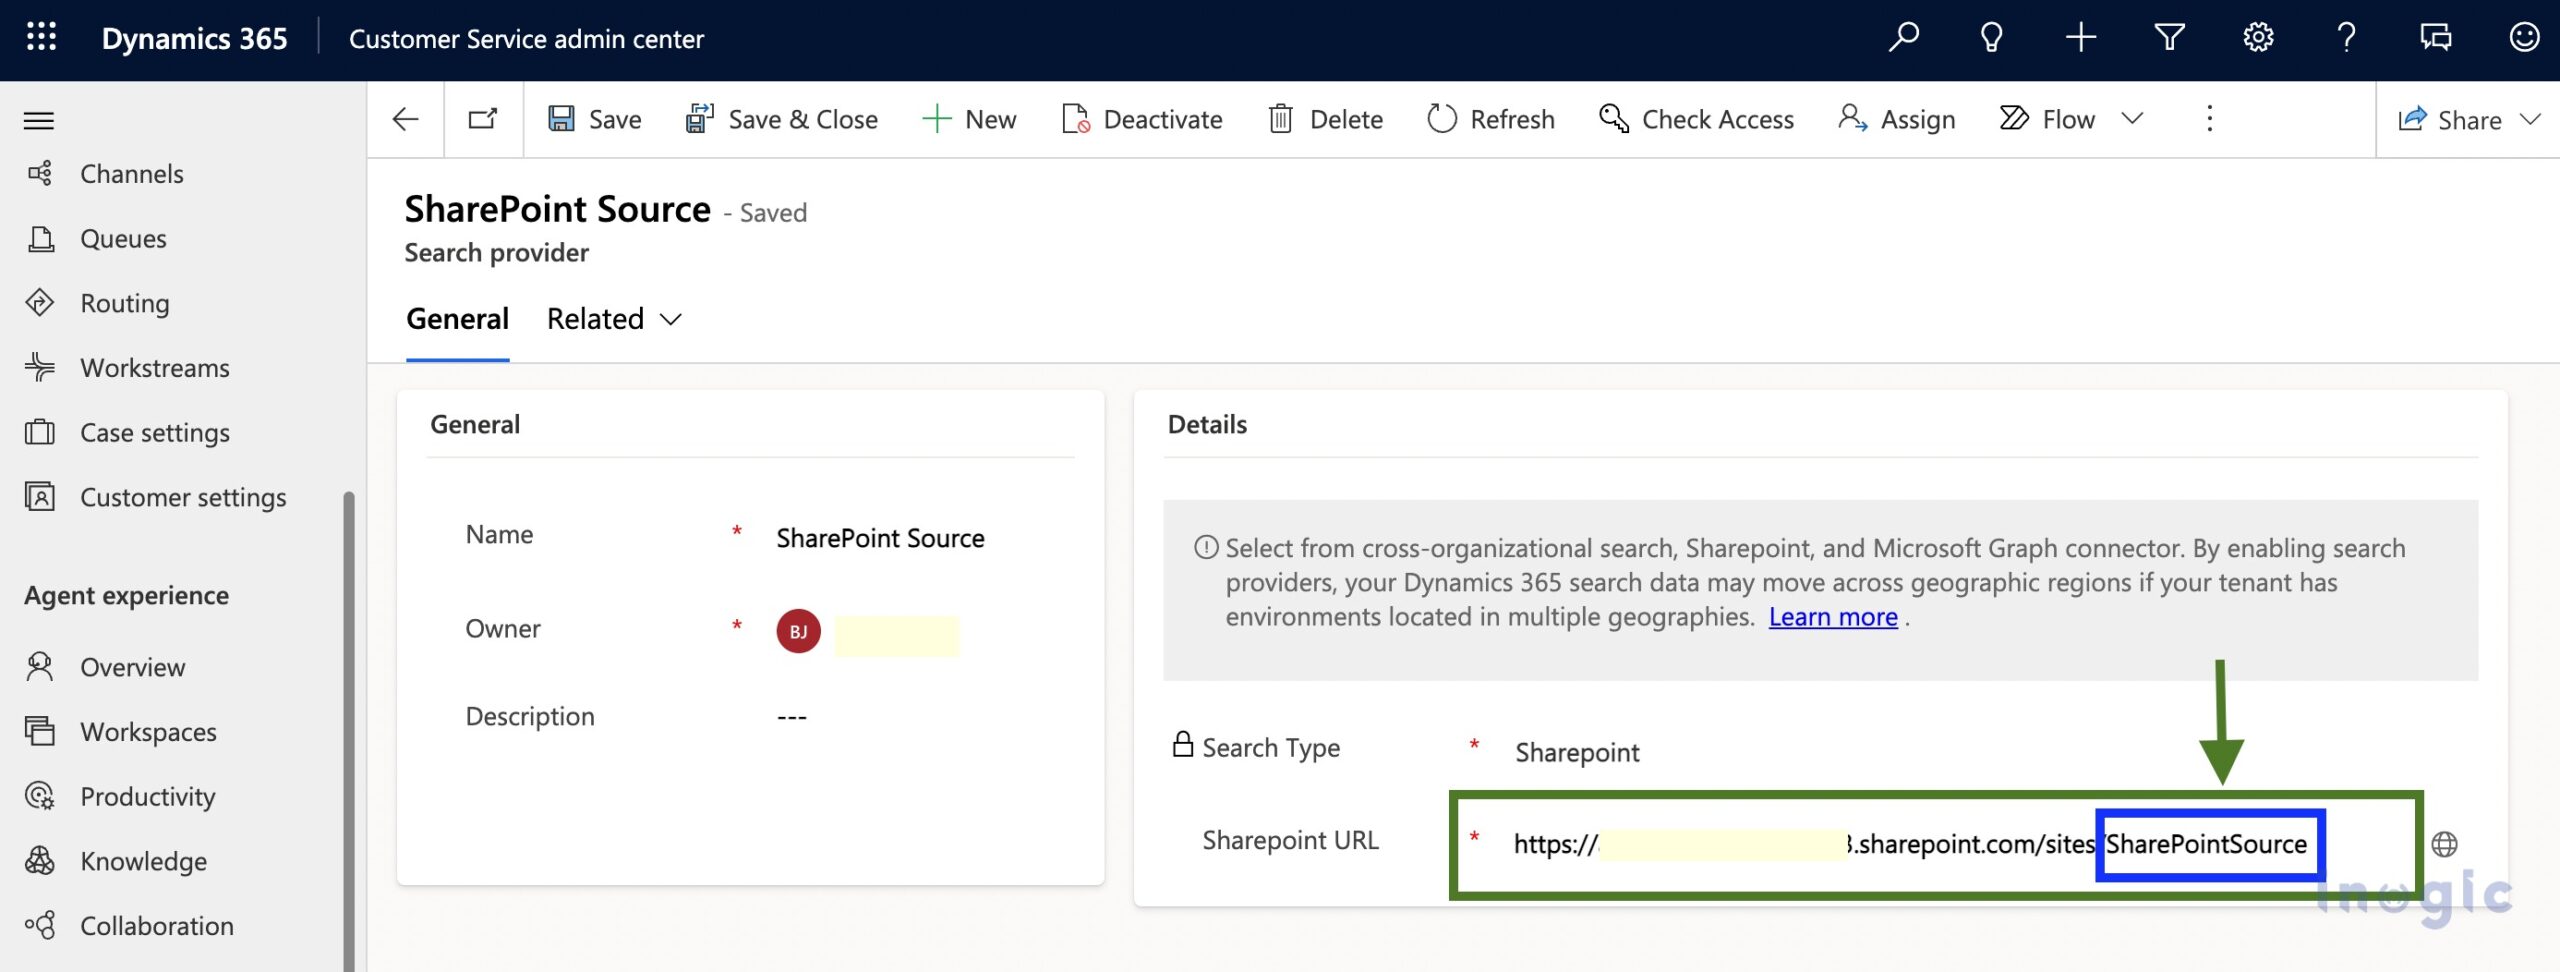The width and height of the screenshot is (2560, 972).
Task: Click the smiley feedback icon
Action: pyautogui.click(x=2524, y=38)
